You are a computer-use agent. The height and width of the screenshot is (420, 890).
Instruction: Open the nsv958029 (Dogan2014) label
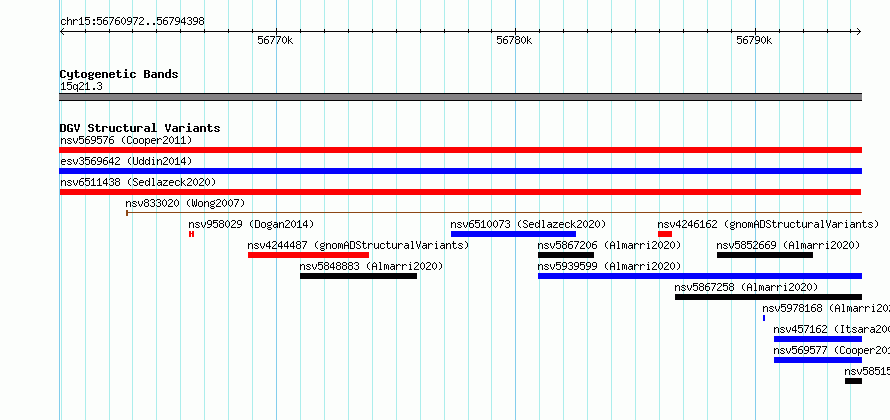point(251,224)
